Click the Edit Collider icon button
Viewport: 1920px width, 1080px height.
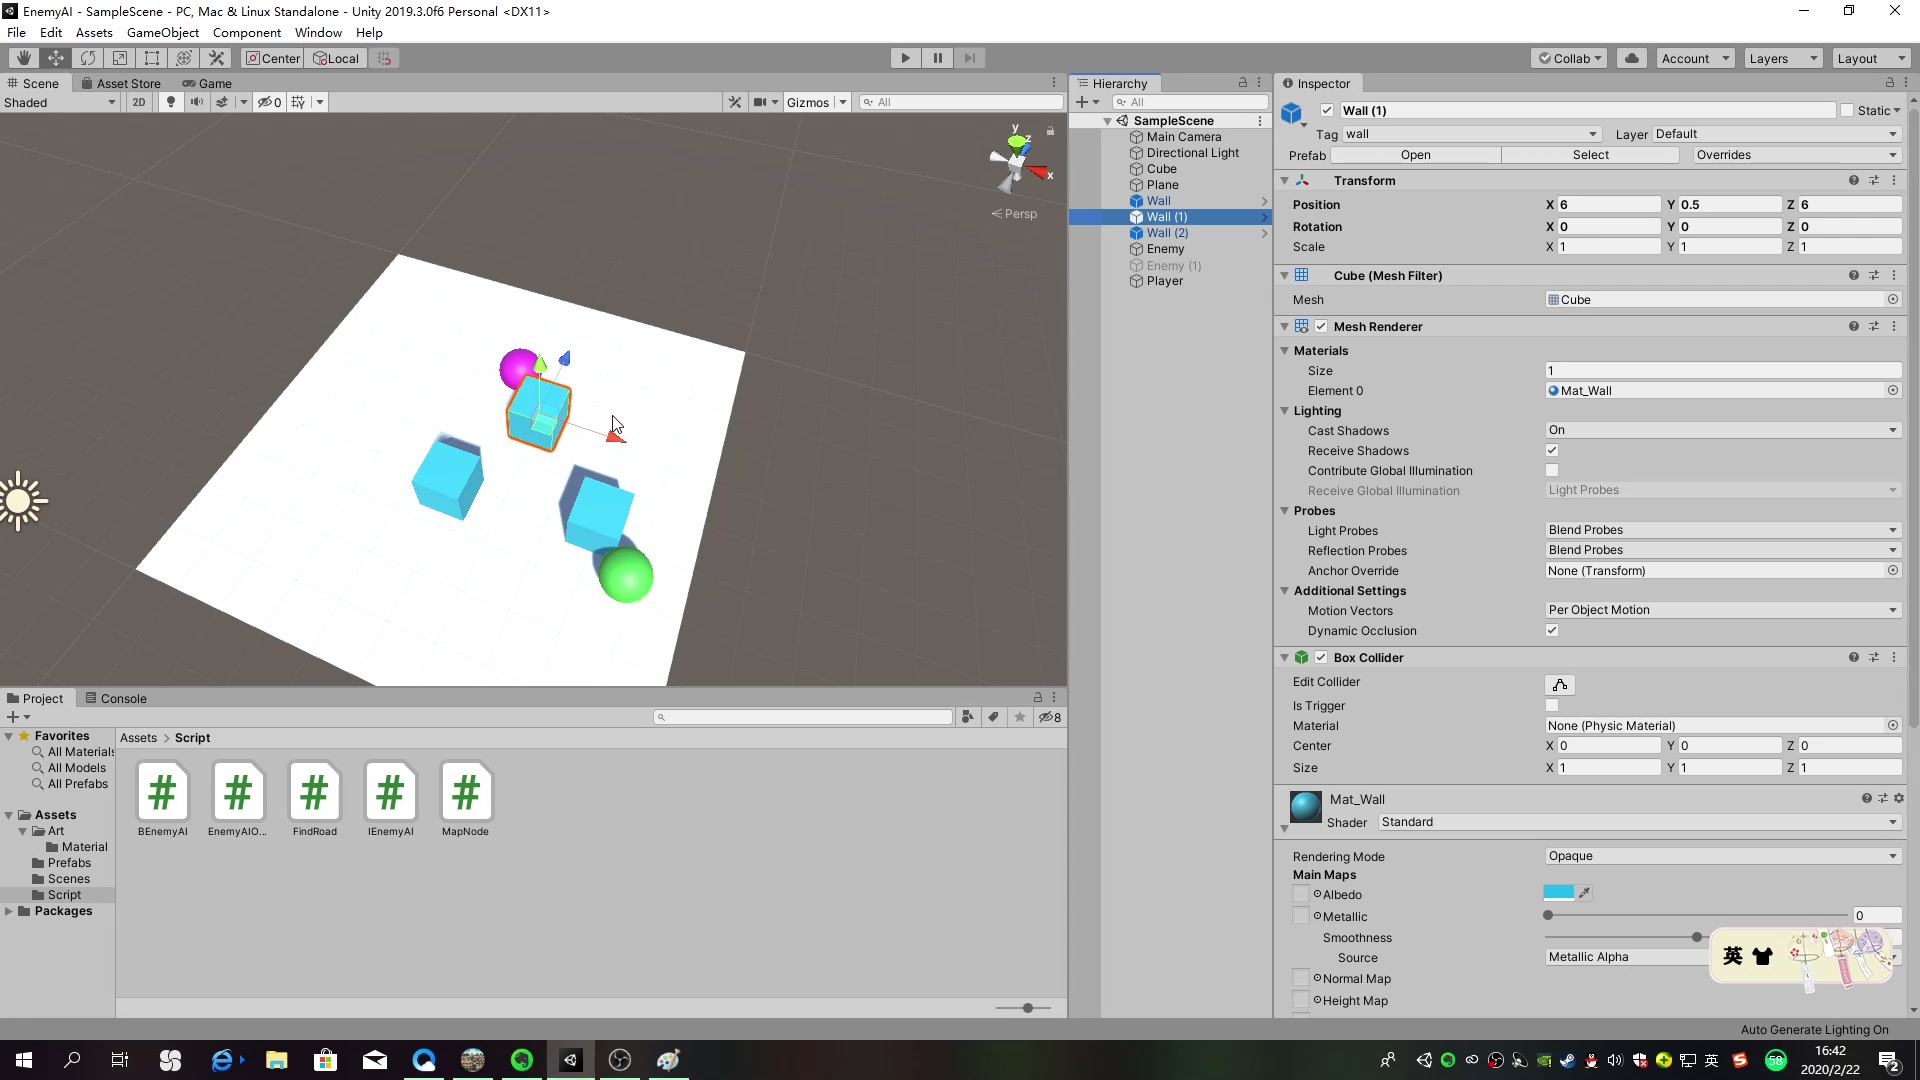pos(1559,685)
